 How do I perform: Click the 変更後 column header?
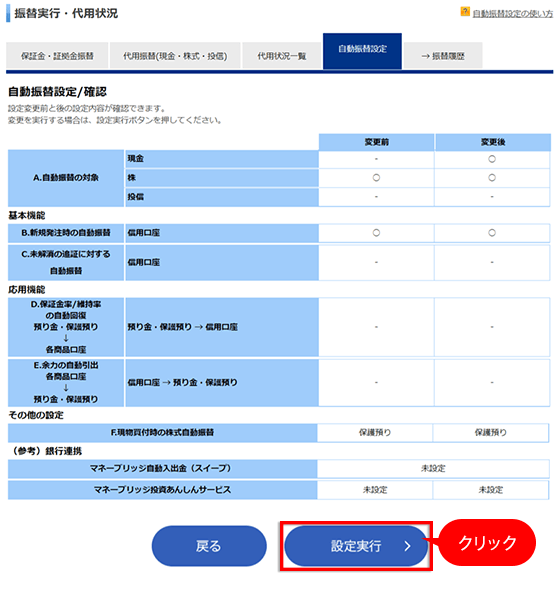[493, 142]
